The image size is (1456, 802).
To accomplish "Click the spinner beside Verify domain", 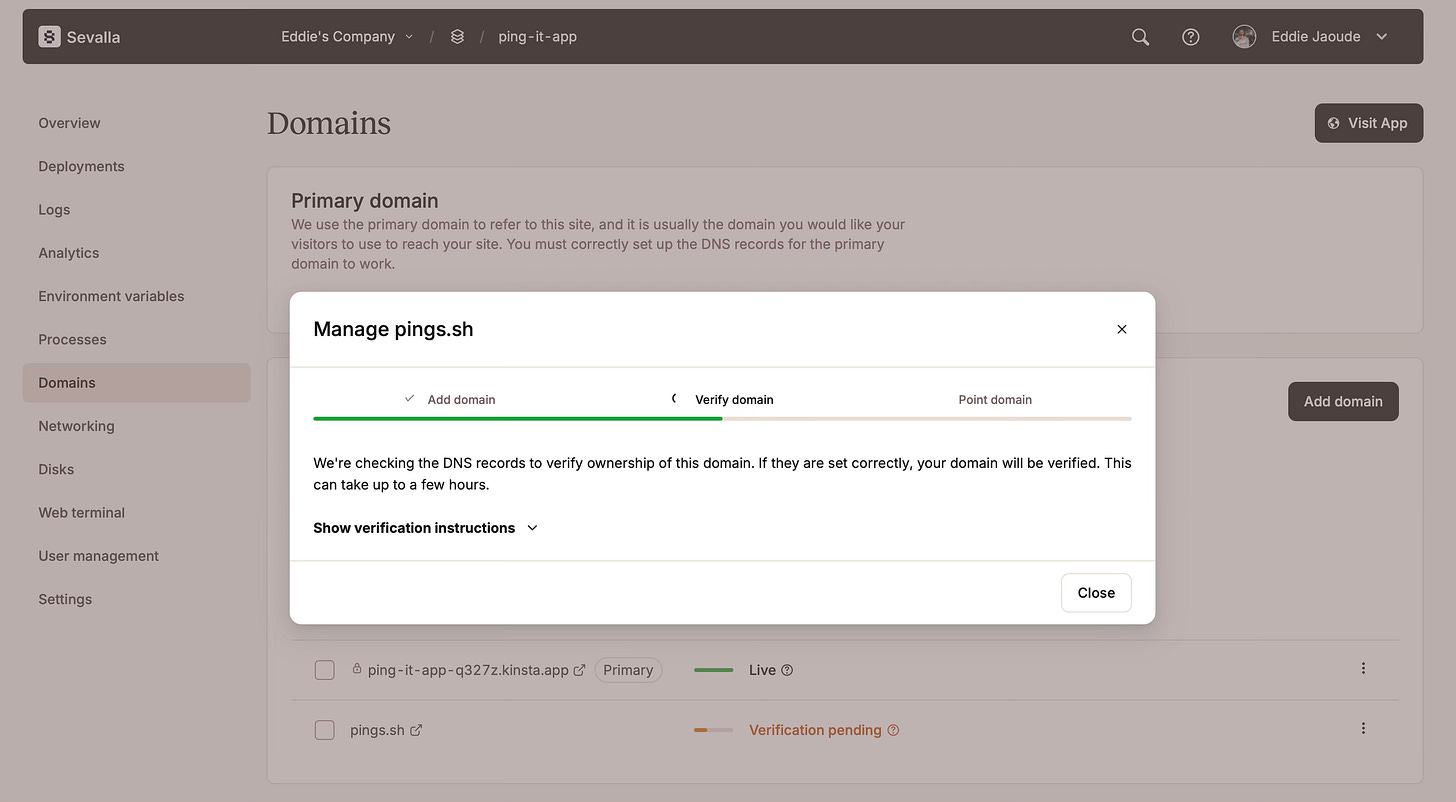I will (x=676, y=398).
